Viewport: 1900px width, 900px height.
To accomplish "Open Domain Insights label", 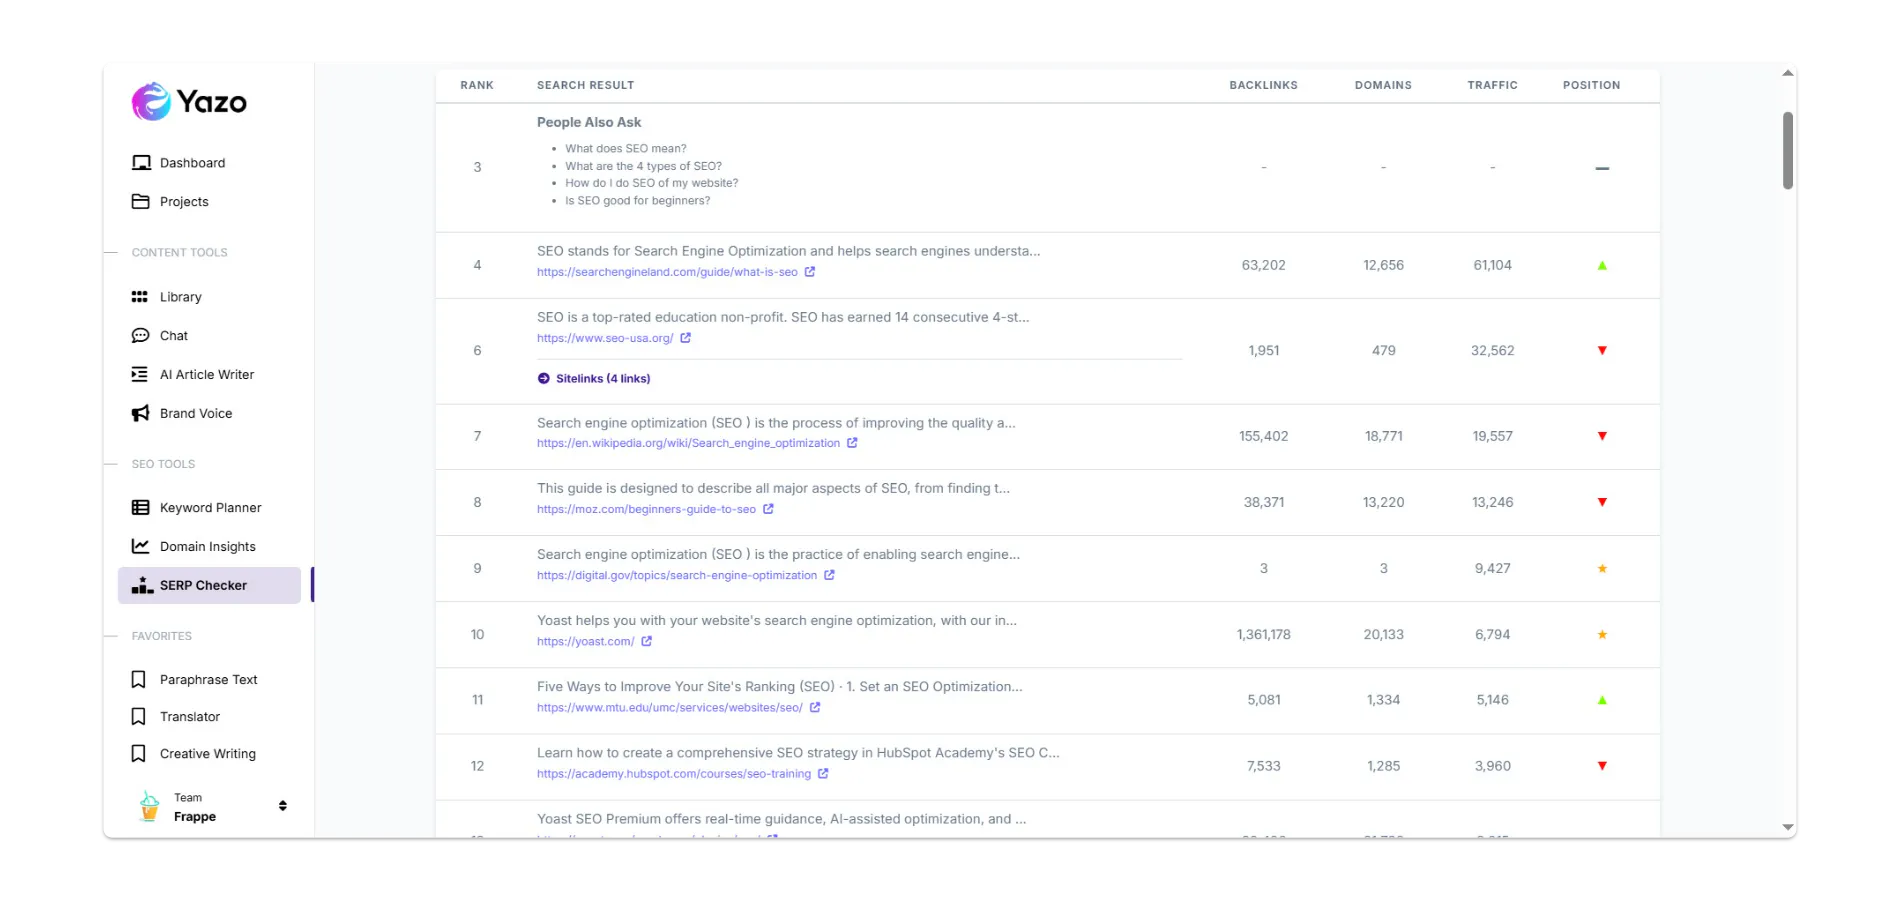I will click(x=208, y=546).
